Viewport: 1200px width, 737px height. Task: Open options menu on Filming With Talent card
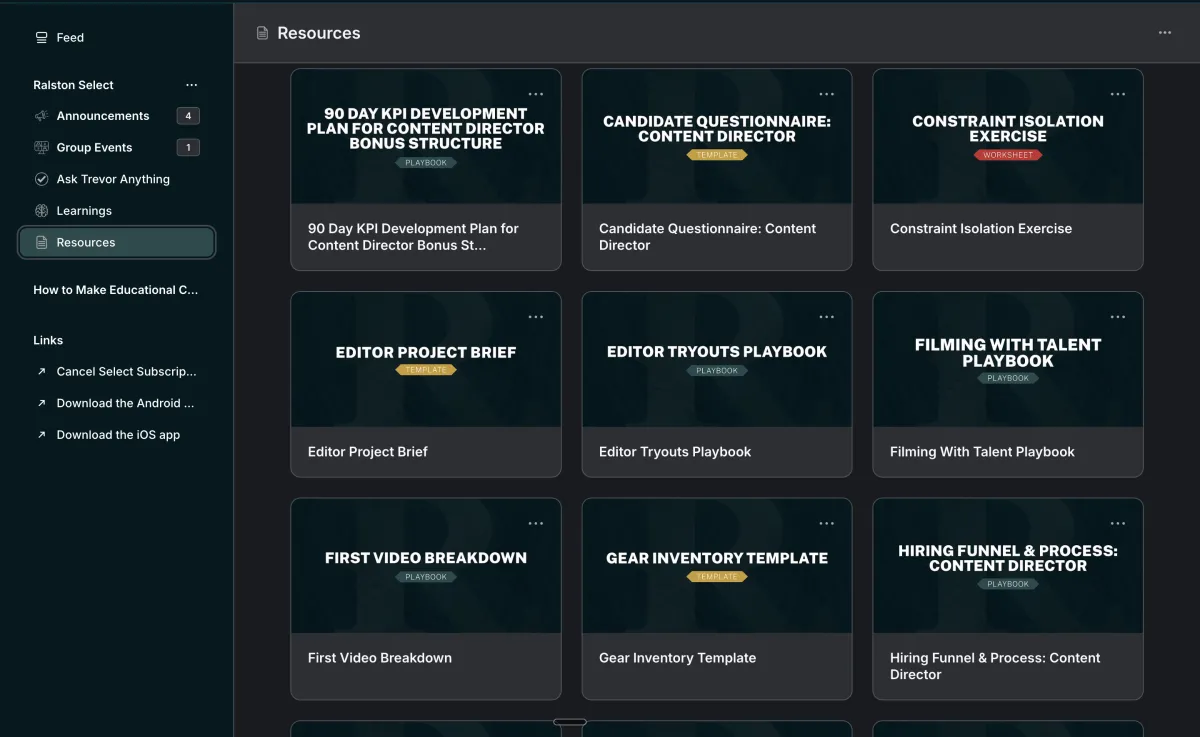click(x=1117, y=317)
